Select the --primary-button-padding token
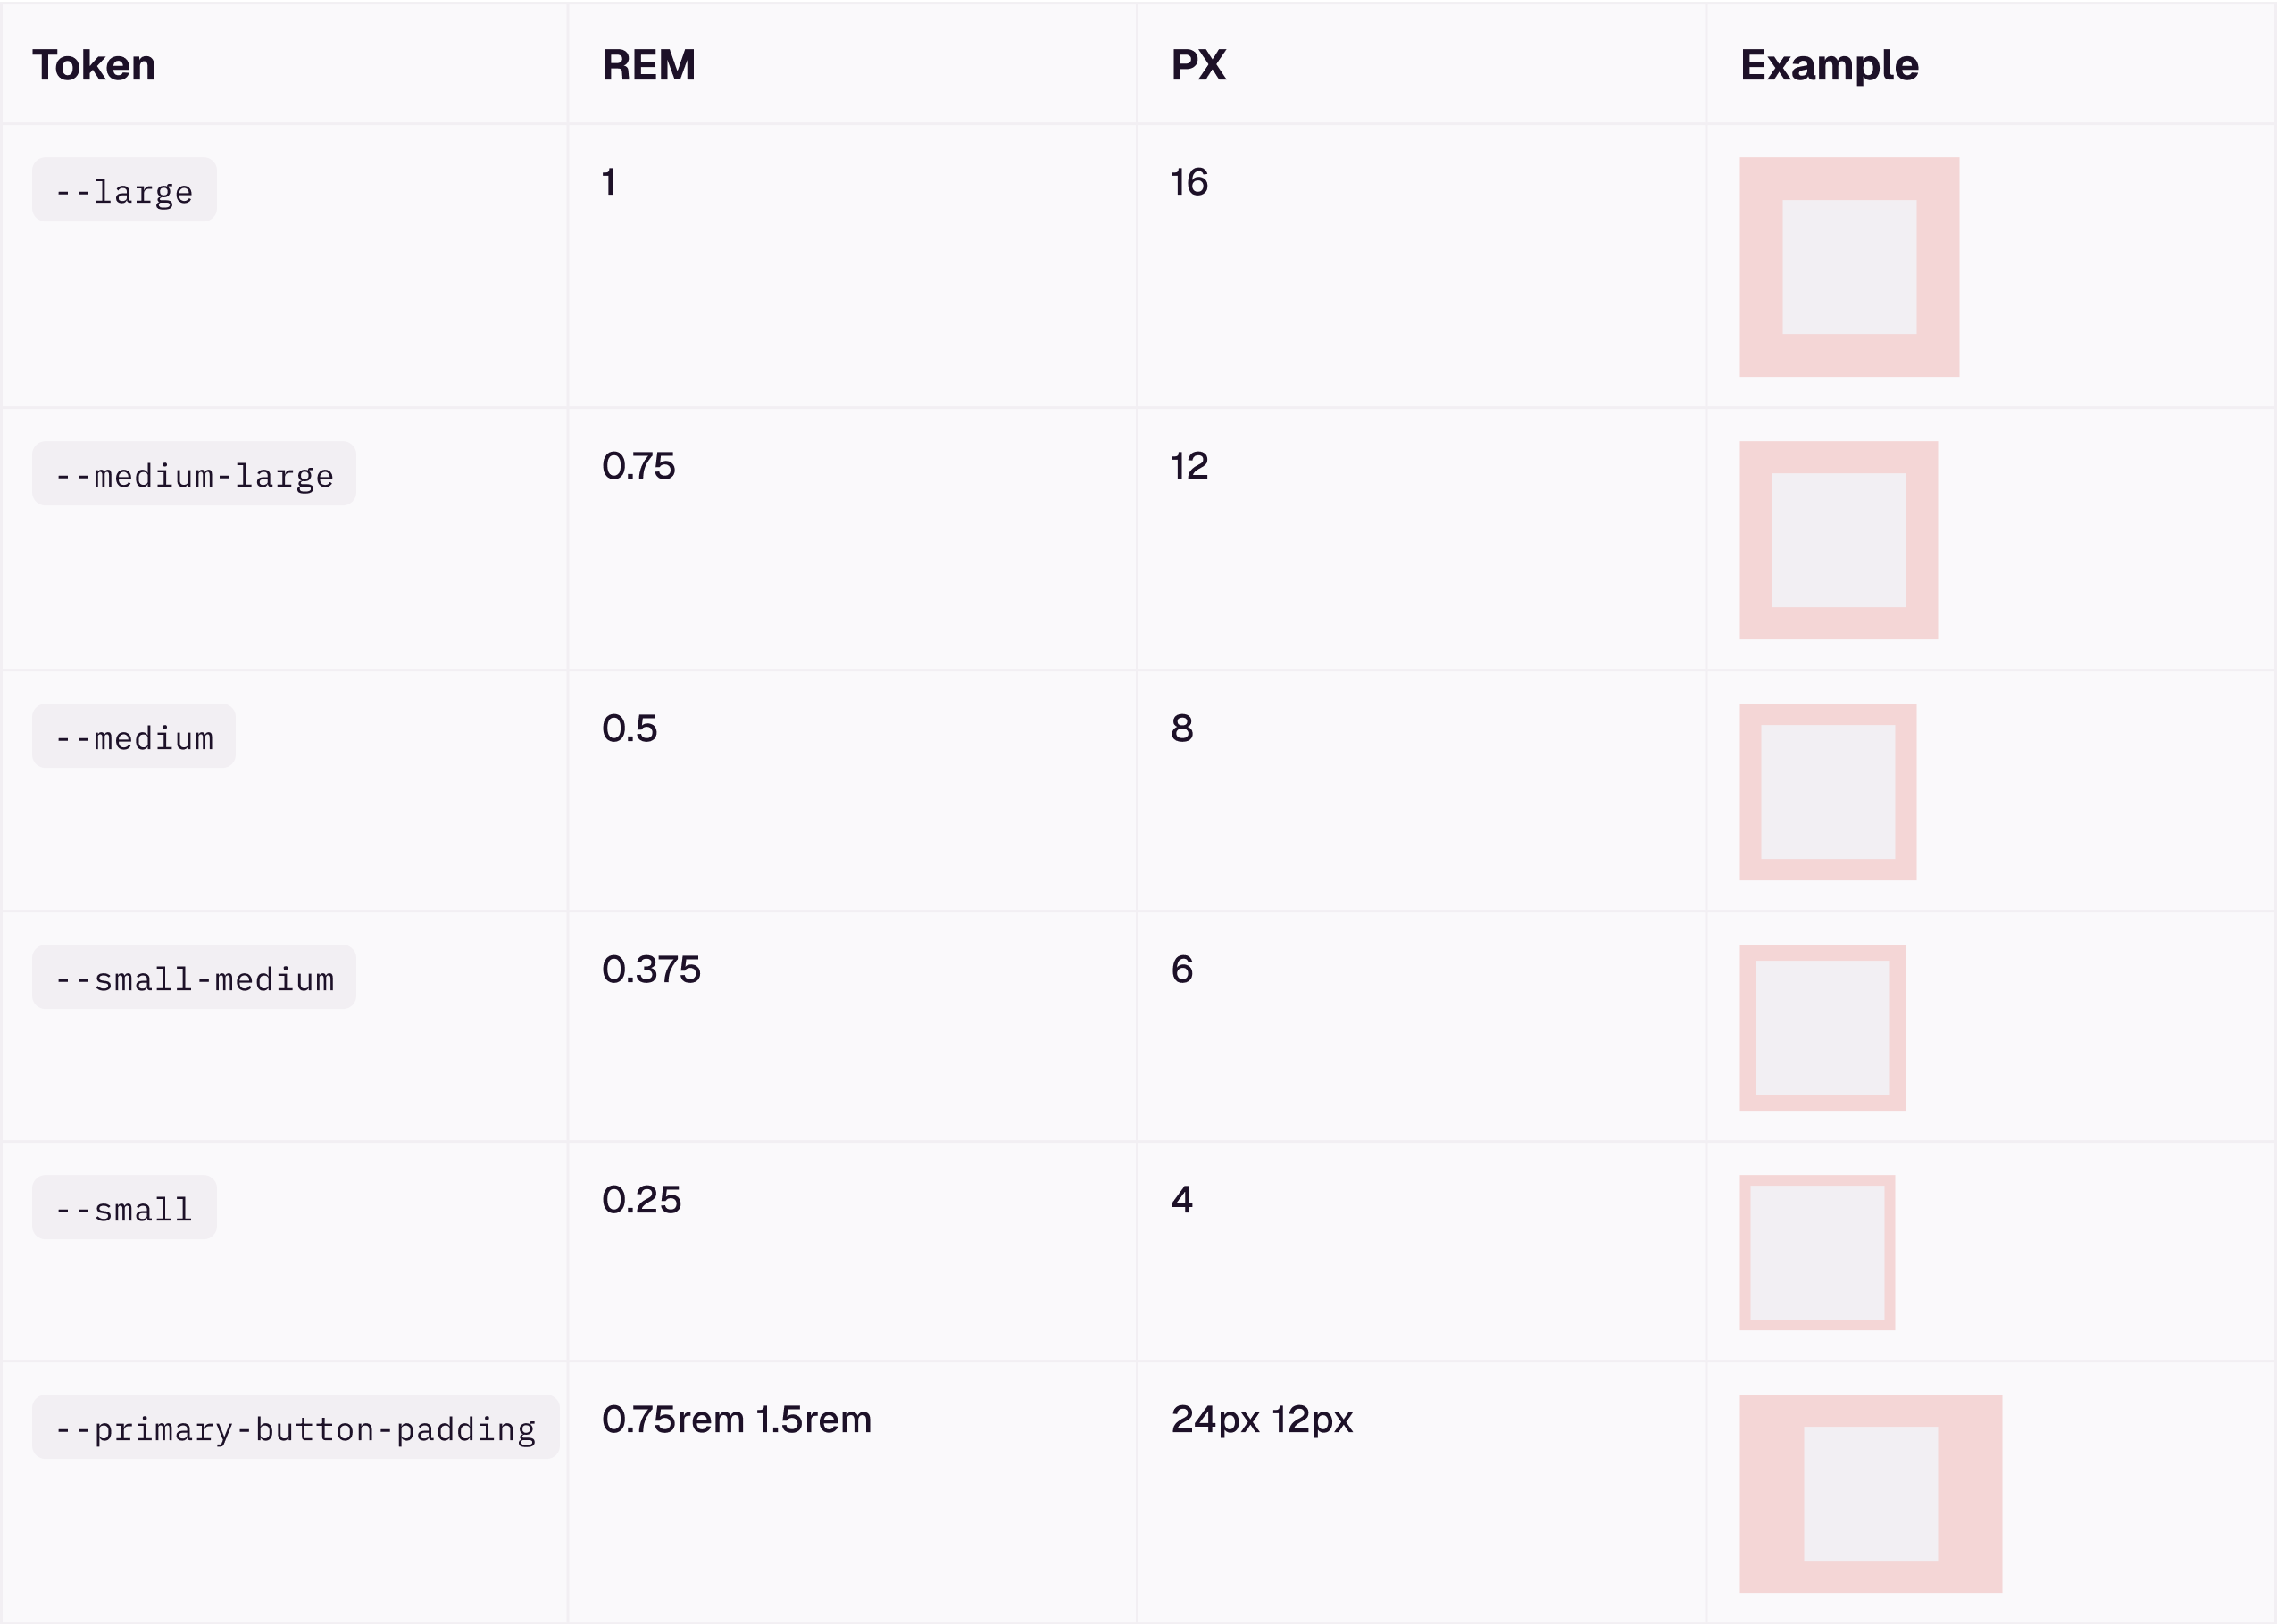The width and height of the screenshot is (2277, 1624). (x=295, y=1428)
